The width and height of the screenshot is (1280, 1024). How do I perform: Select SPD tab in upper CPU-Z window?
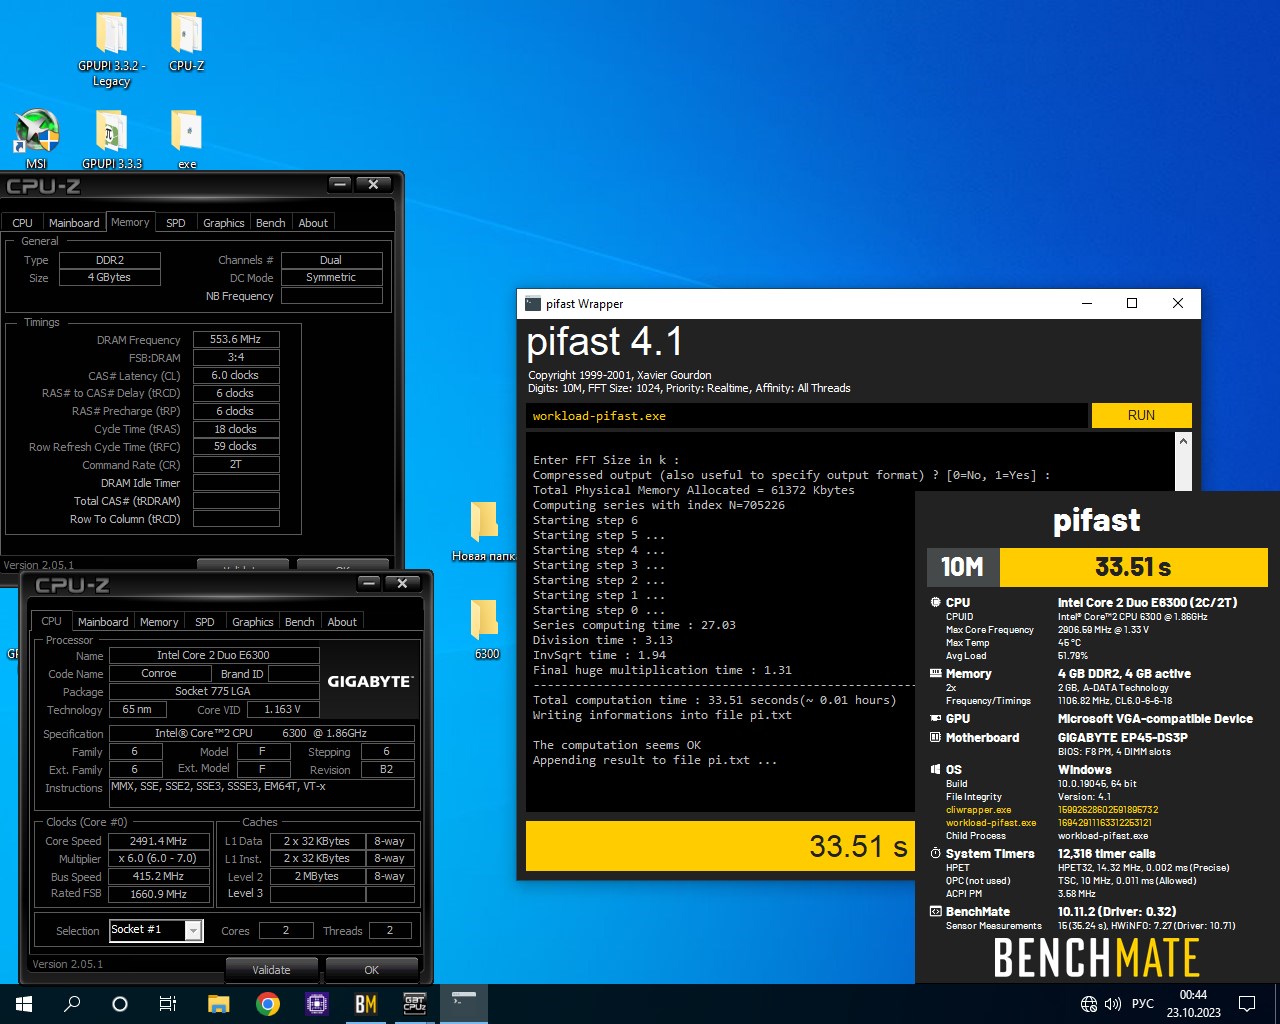(176, 223)
